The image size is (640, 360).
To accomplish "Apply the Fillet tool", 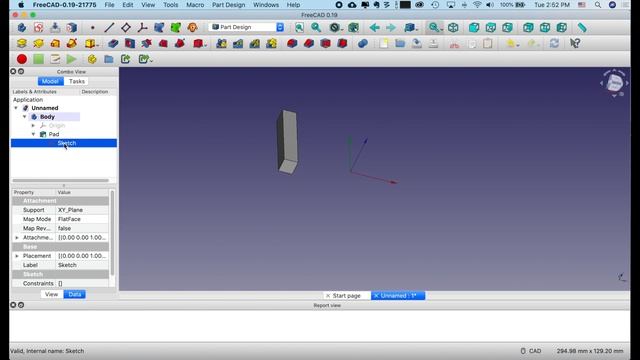I will click(x=292, y=43).
